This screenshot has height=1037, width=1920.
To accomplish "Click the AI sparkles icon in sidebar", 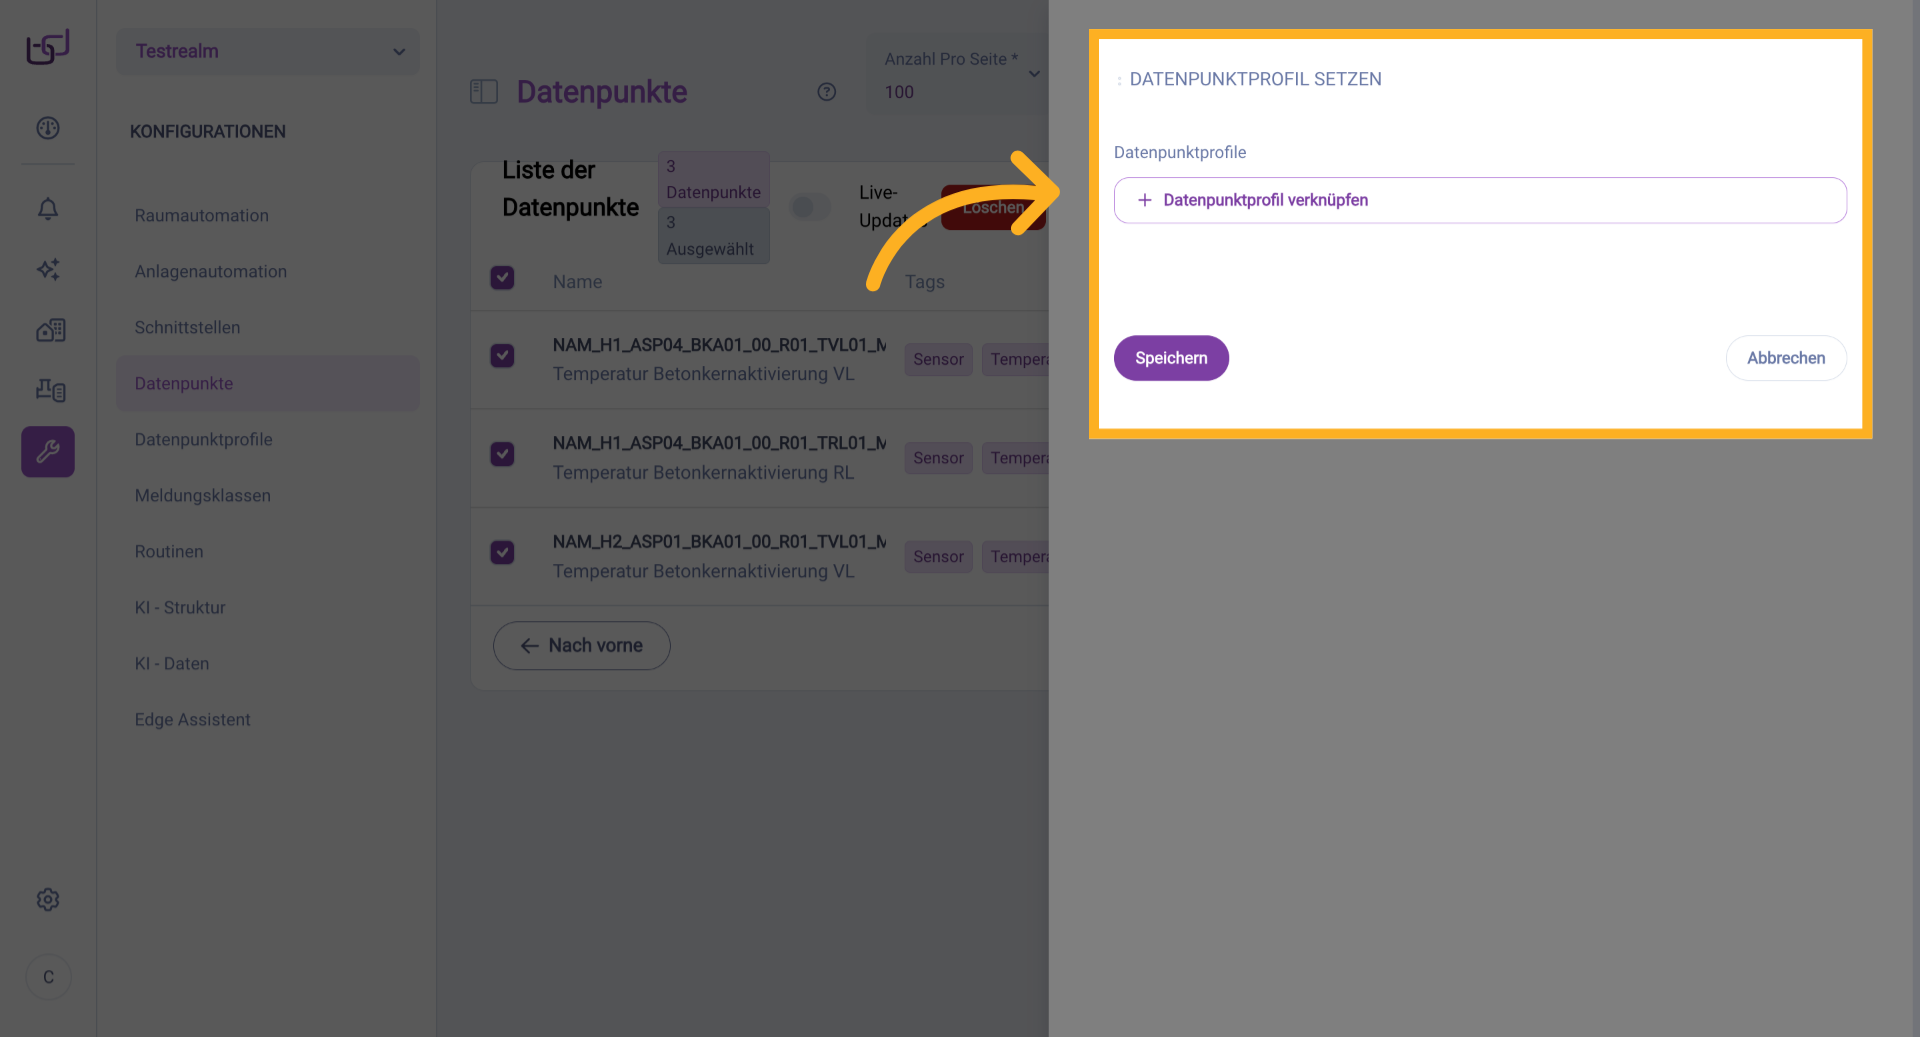I will tap(48, 269).
